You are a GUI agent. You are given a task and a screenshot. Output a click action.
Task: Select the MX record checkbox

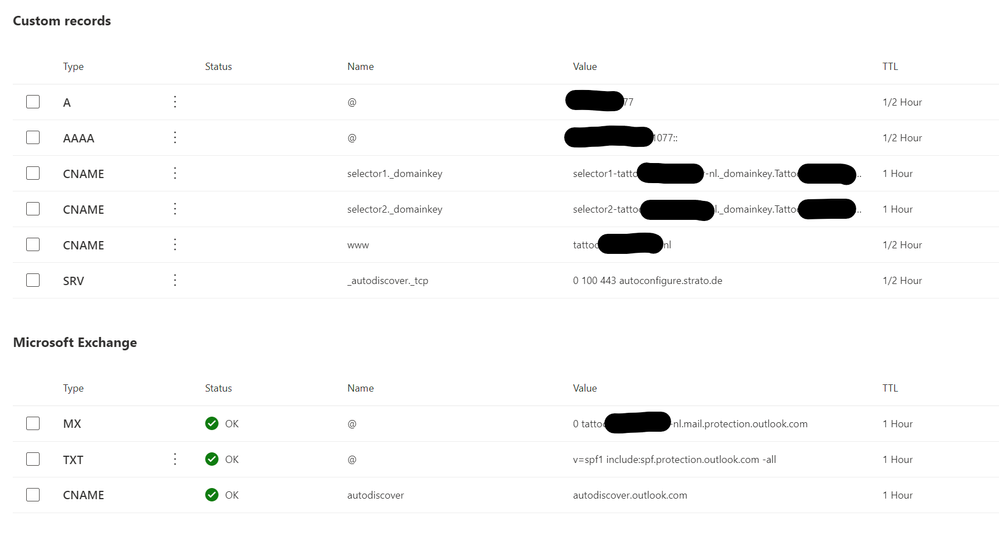point(33,424)
